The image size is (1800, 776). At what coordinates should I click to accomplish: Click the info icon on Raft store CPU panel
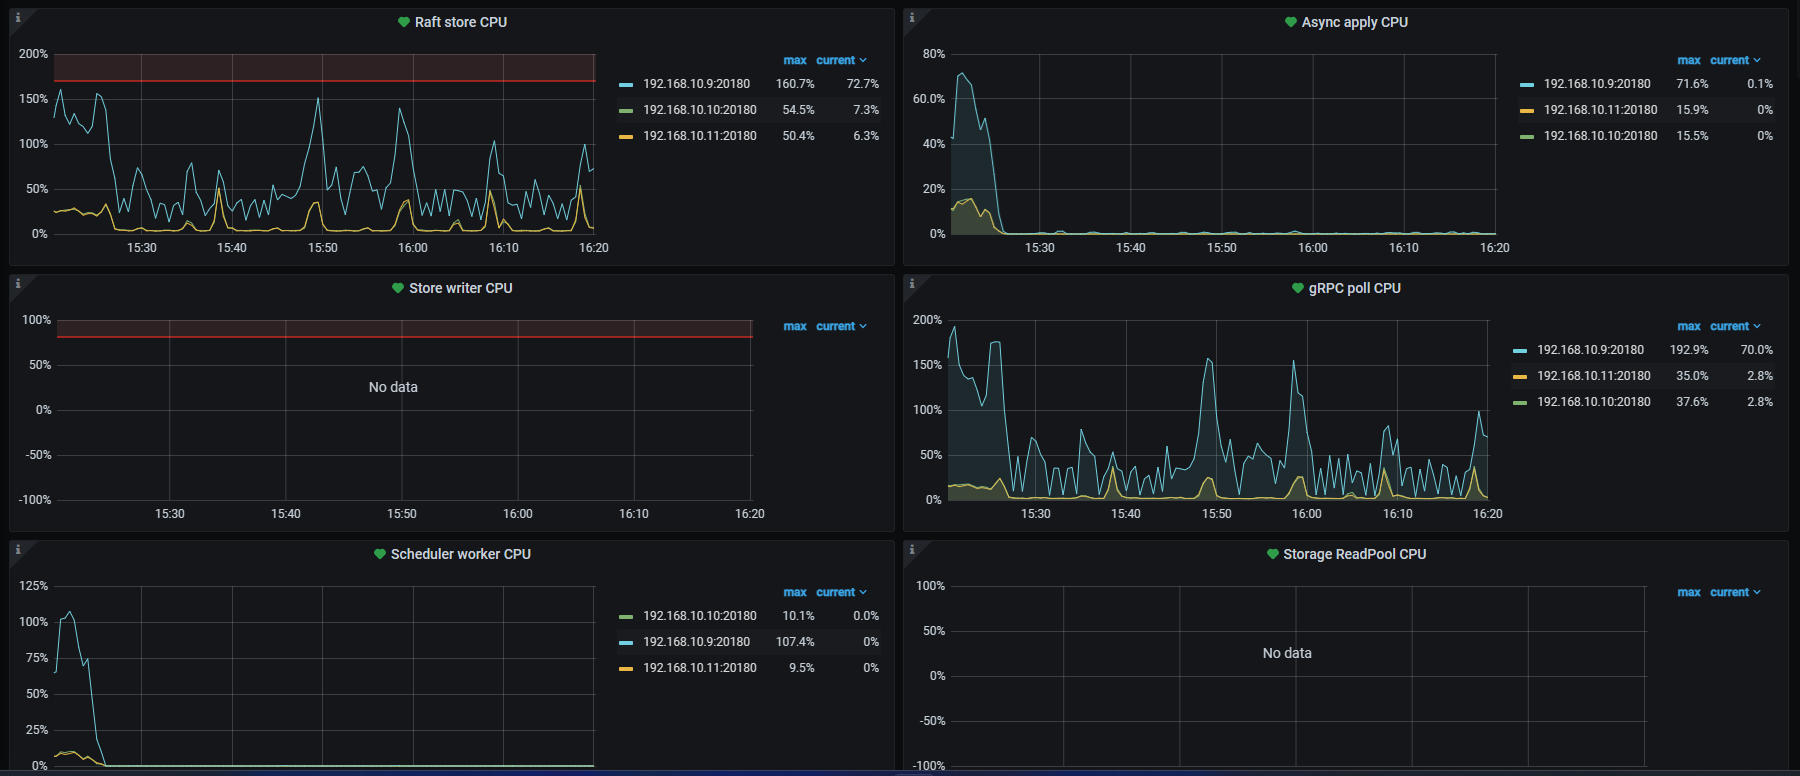[18, 18]
